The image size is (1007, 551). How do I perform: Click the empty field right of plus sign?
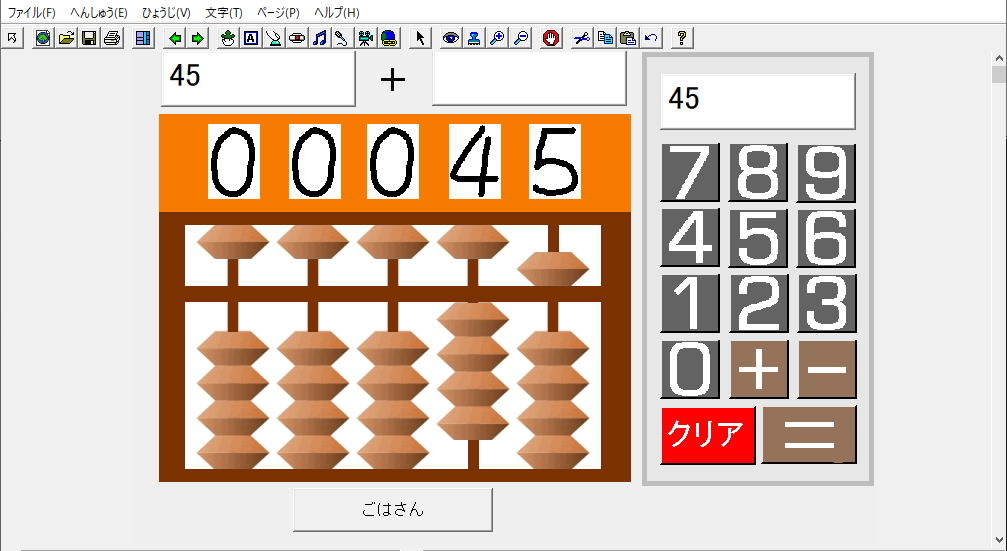pos(529,78)
